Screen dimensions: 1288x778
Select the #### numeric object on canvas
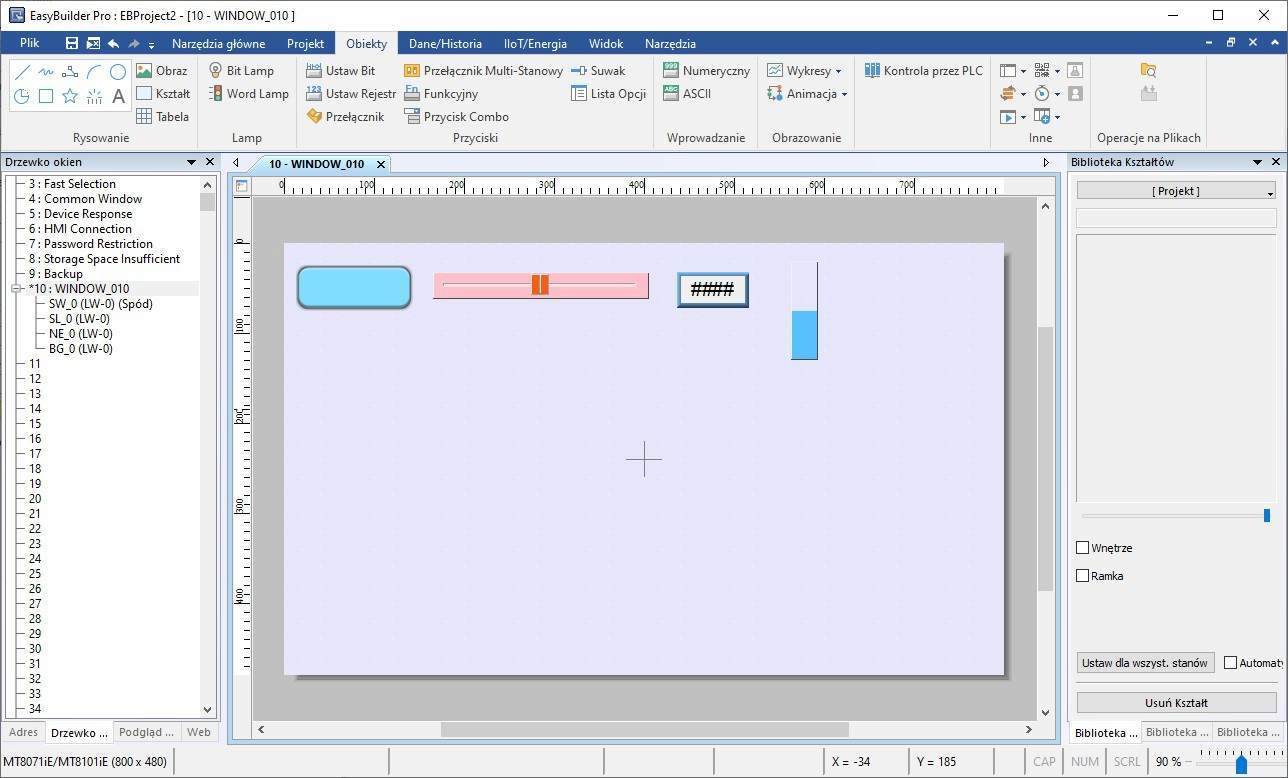(713, 290)
